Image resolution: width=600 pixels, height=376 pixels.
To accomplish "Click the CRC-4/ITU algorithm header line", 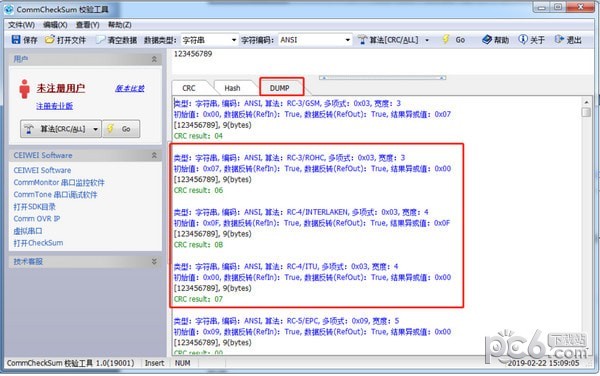I will (x=286, y=266).
